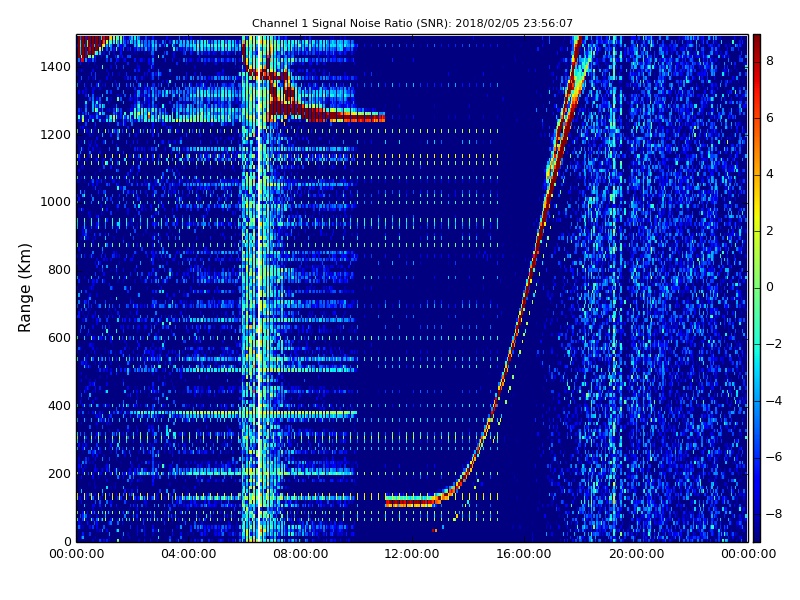
Task: Click the y-axis tick label '200'
Action: coord(59,473)
